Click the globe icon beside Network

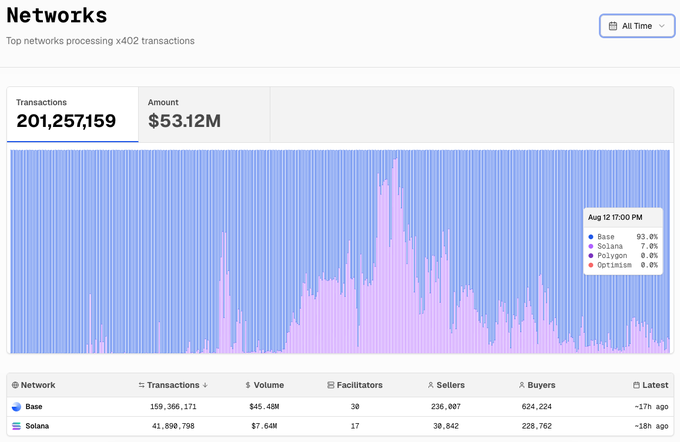coord(15,385)
